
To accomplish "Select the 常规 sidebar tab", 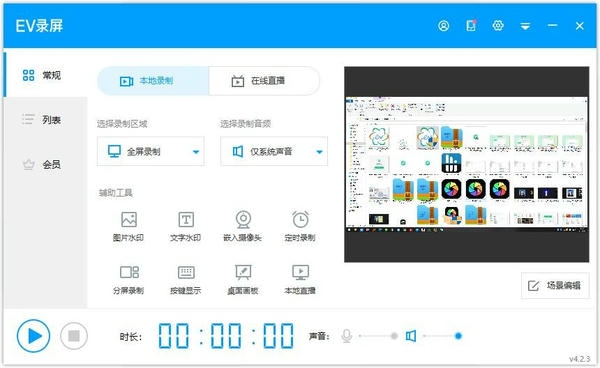I will 46,75.
